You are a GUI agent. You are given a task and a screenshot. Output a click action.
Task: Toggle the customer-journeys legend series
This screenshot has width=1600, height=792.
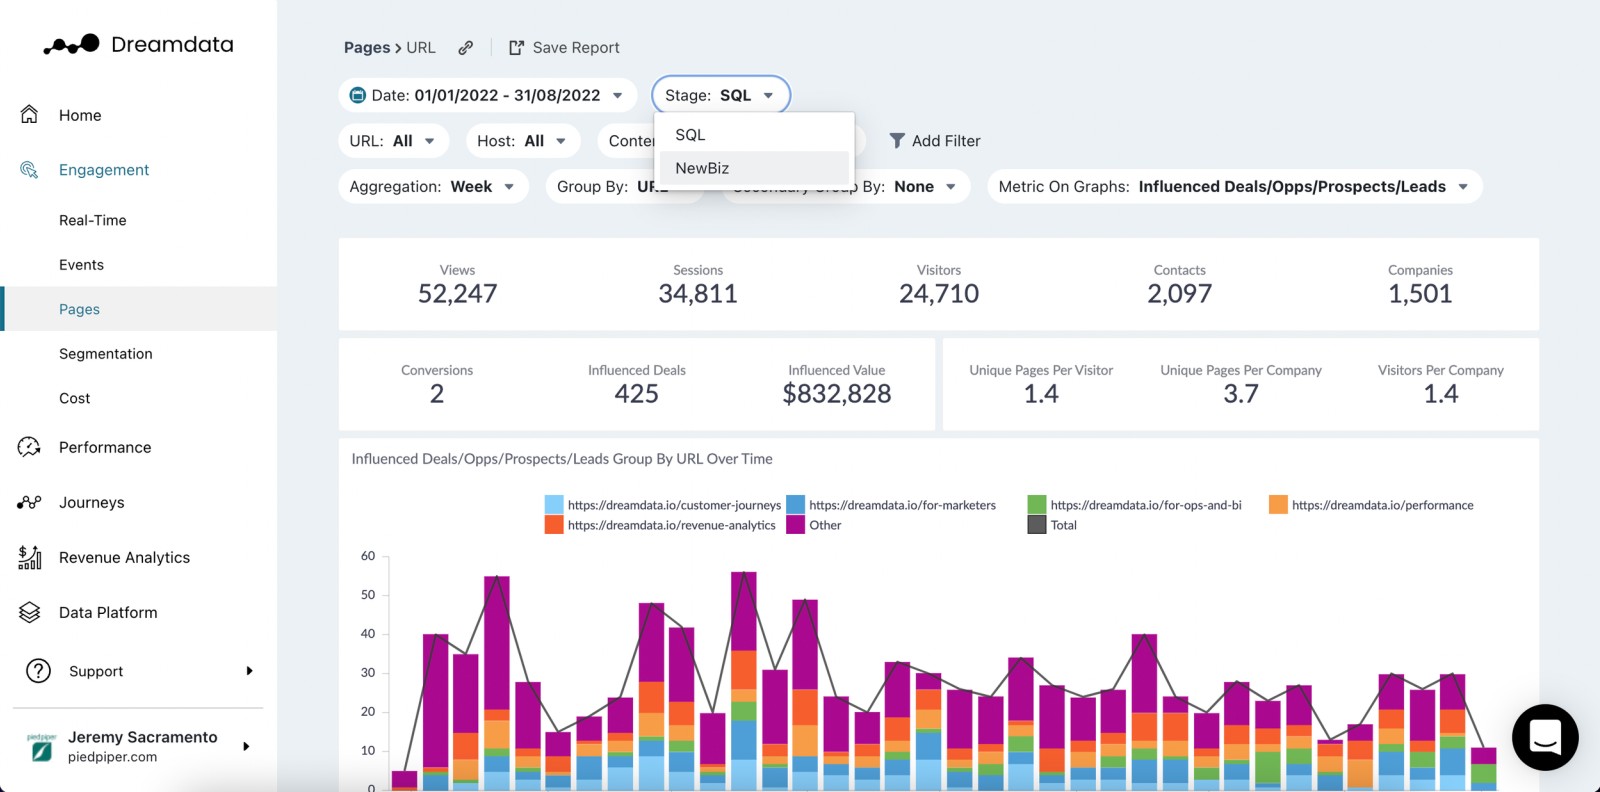tap(662, 505)
